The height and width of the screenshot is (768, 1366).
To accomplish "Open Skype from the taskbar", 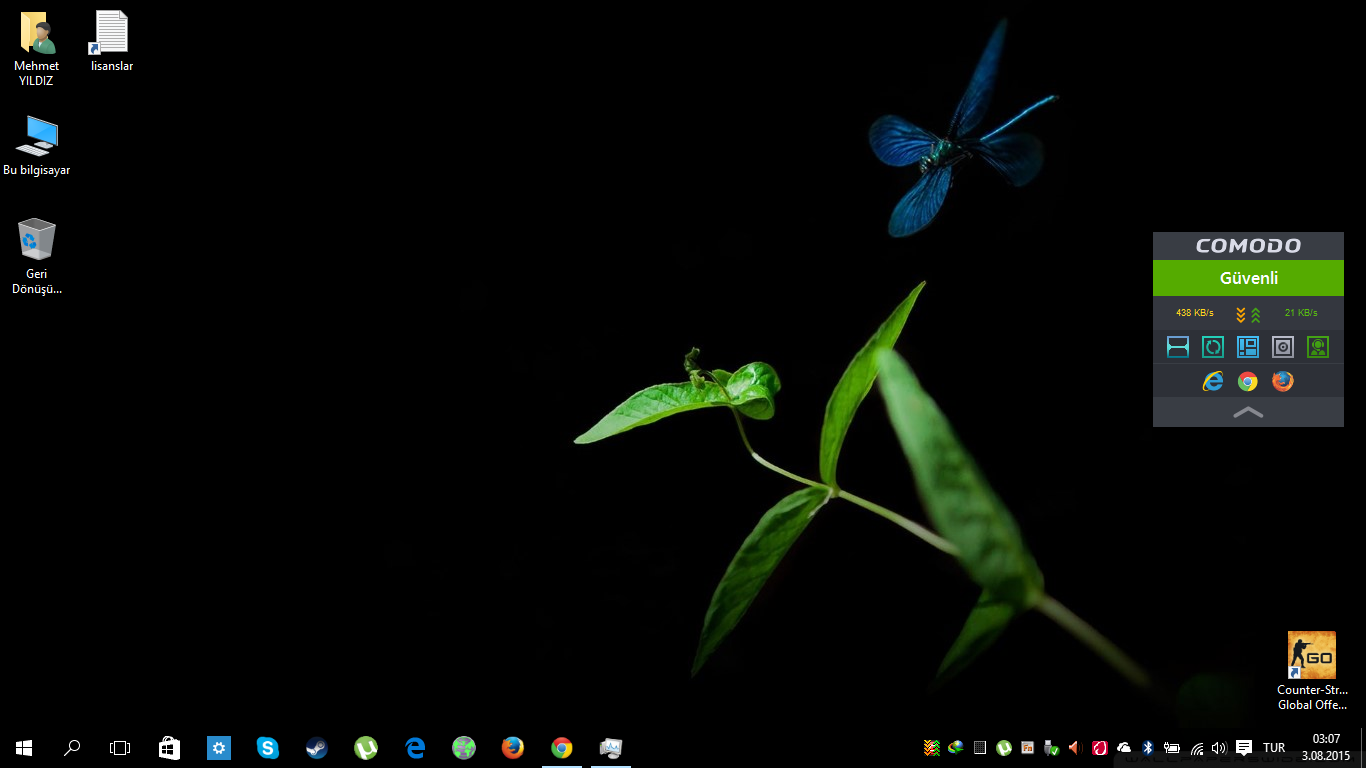I will tap(268, 747).
